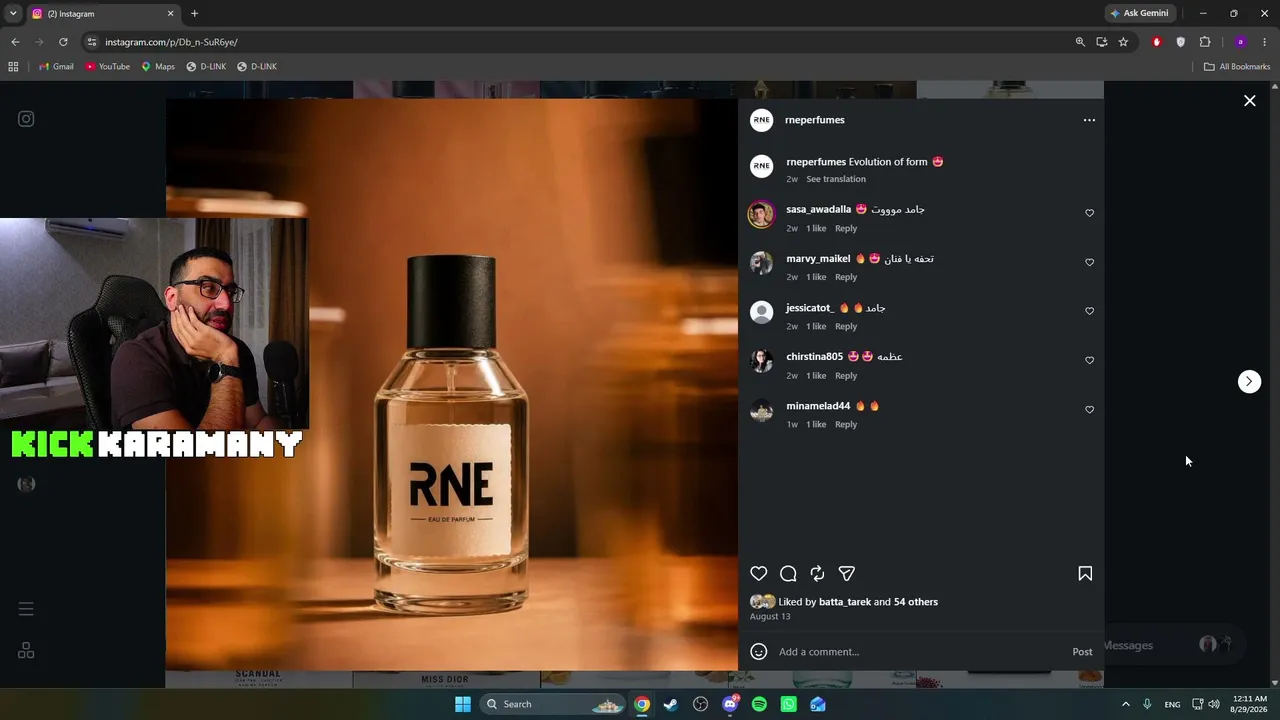The width and height of the screenshot is (1280, 720).
Task: Open Spotify from the taskbar
Action: tap(759, 704)
